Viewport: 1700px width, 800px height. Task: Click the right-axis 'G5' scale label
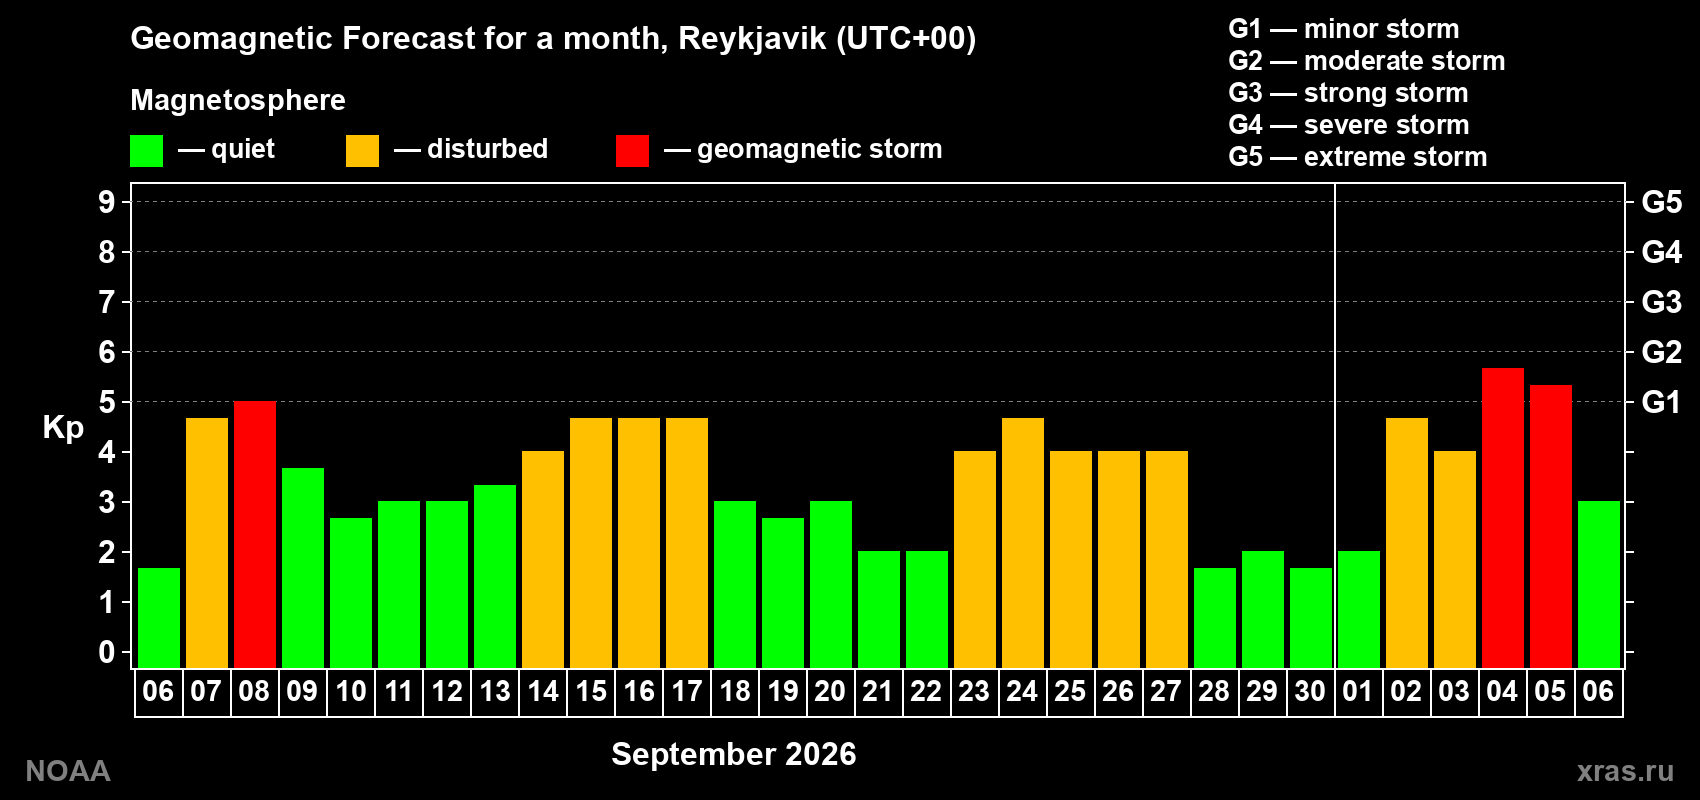coord(1662,202)
